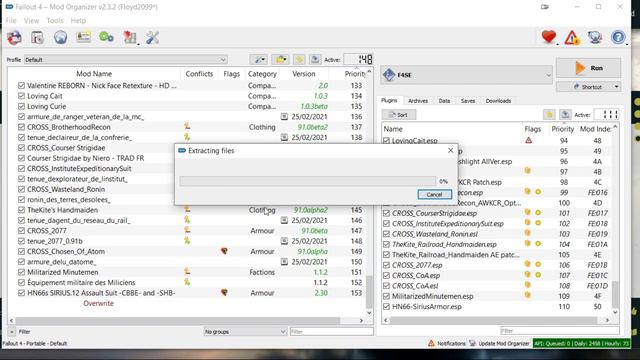640x360 pixels.
Task: Click the create backup icon above mod list
Action: coord(315,60)
